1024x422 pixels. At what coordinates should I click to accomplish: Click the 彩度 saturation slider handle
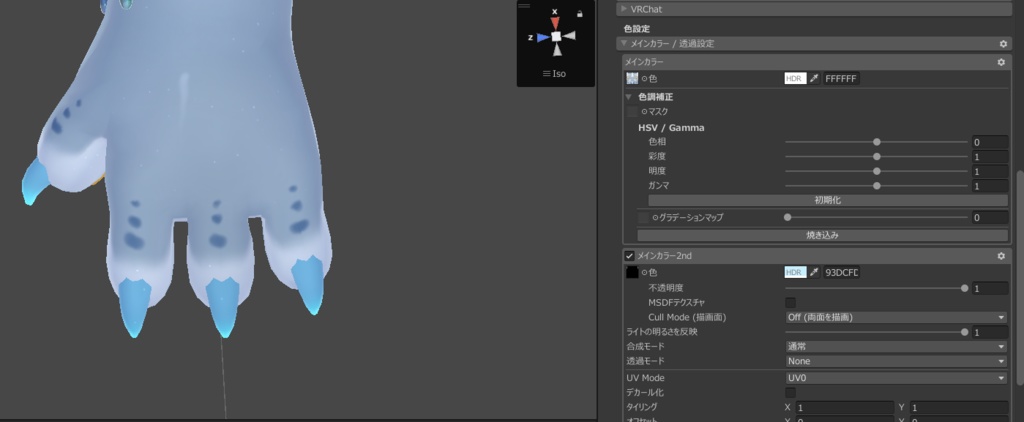(x=876, y=157)
